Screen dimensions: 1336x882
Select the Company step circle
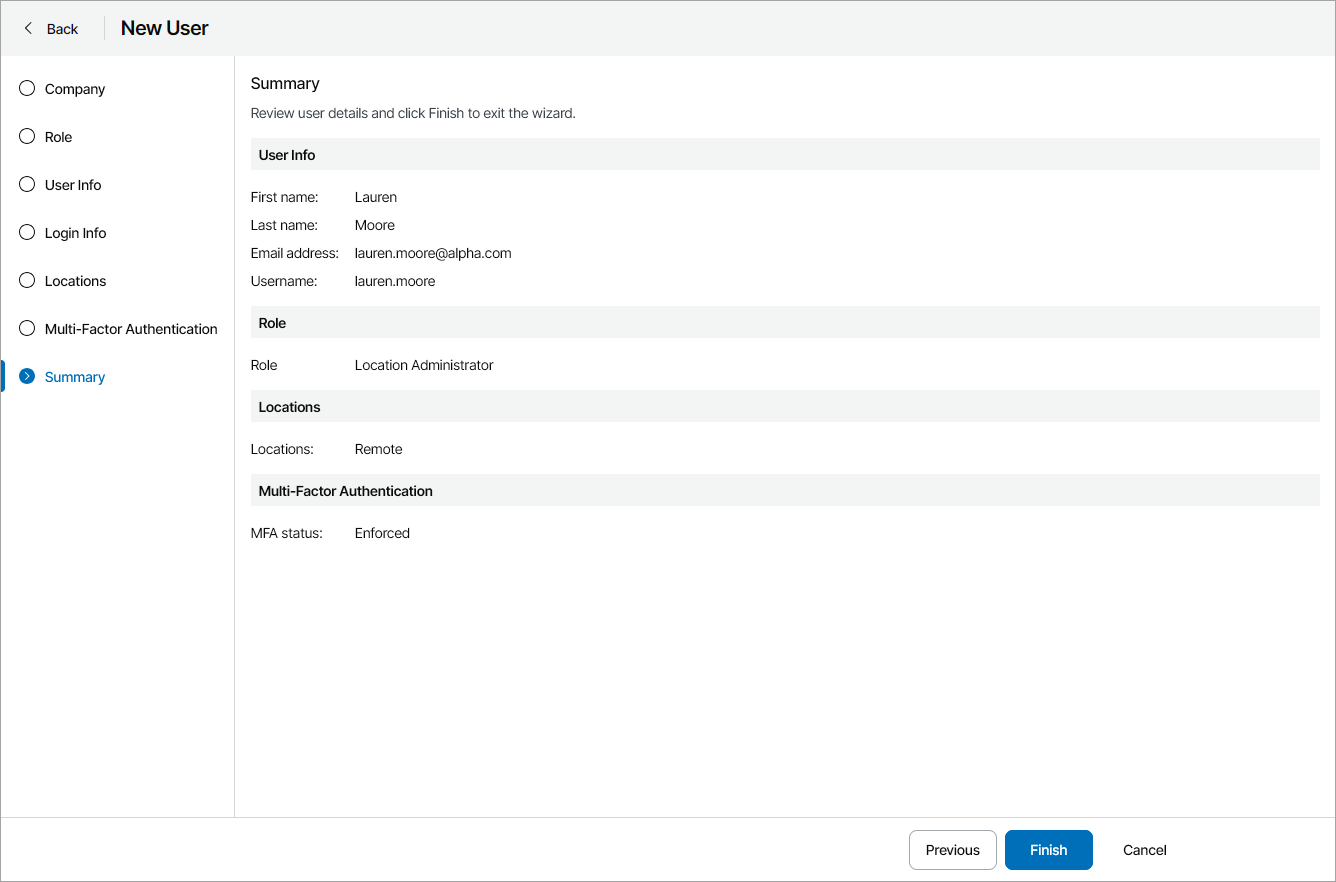26,88
